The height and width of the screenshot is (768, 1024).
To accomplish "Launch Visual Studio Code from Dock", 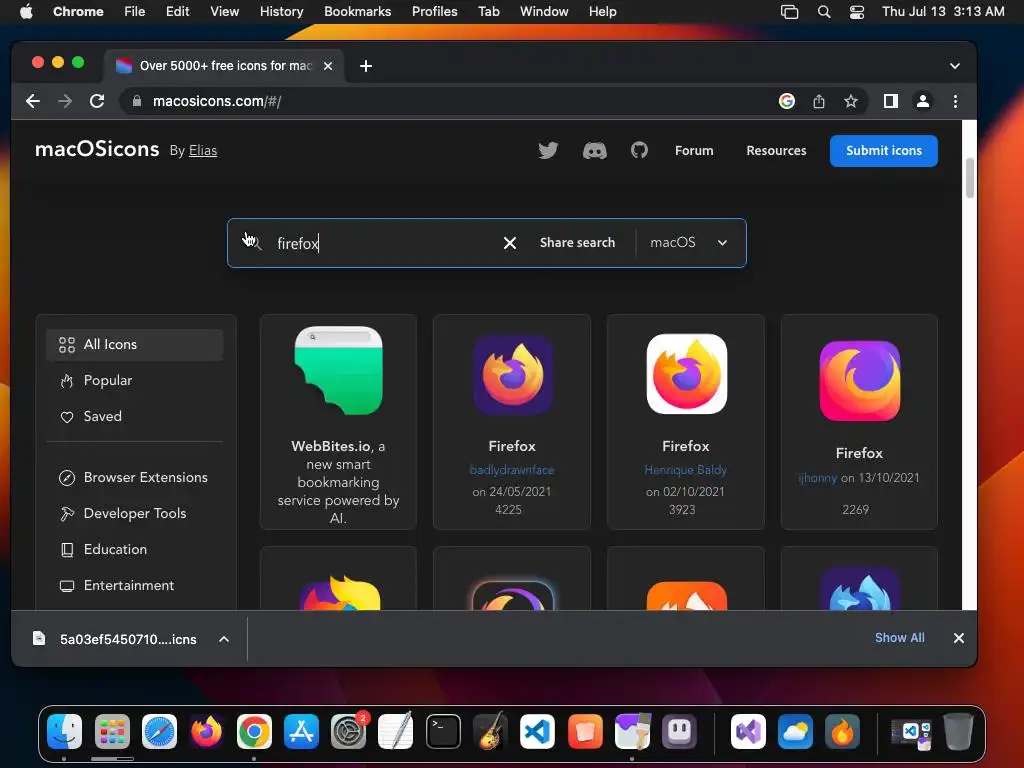I will click(537, 731).
